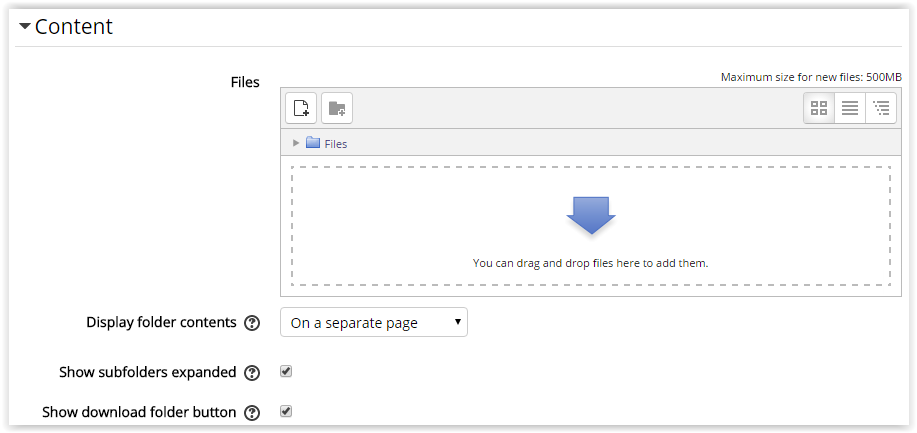Switch to folder tree view
Screen dimensions: 917x433
(881, 108)
